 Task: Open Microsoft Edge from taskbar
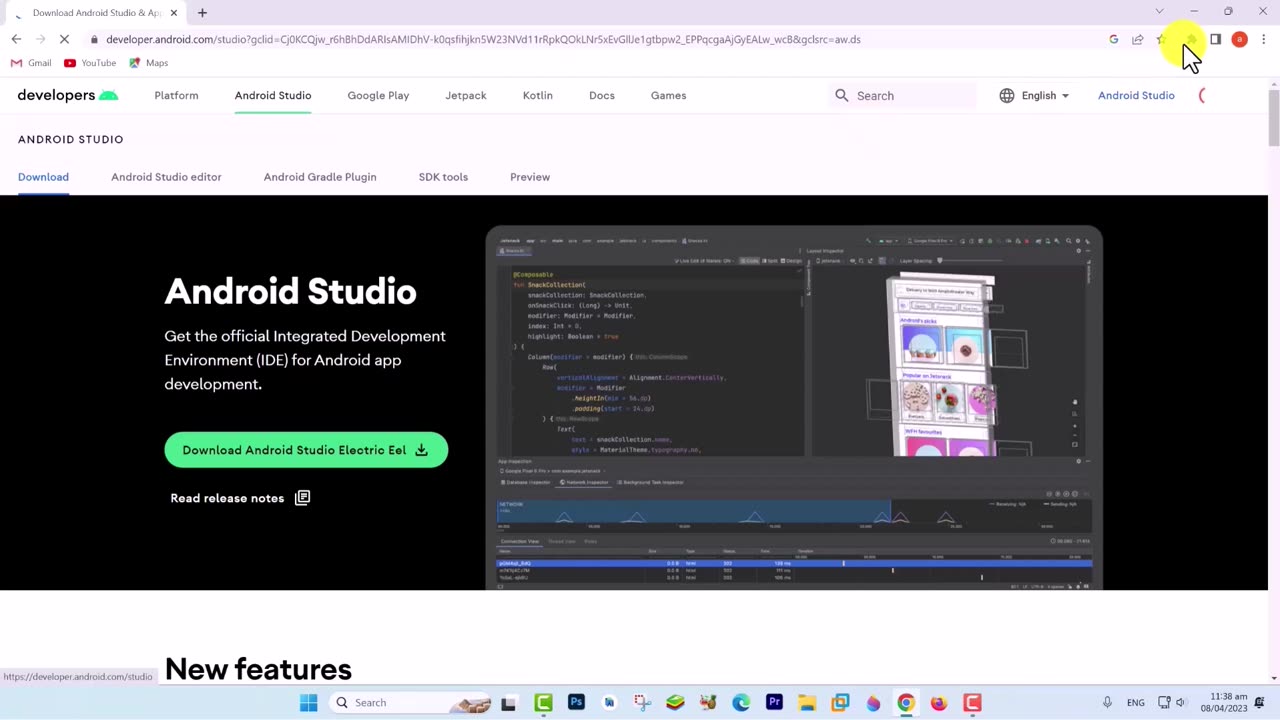pos(741,703)
